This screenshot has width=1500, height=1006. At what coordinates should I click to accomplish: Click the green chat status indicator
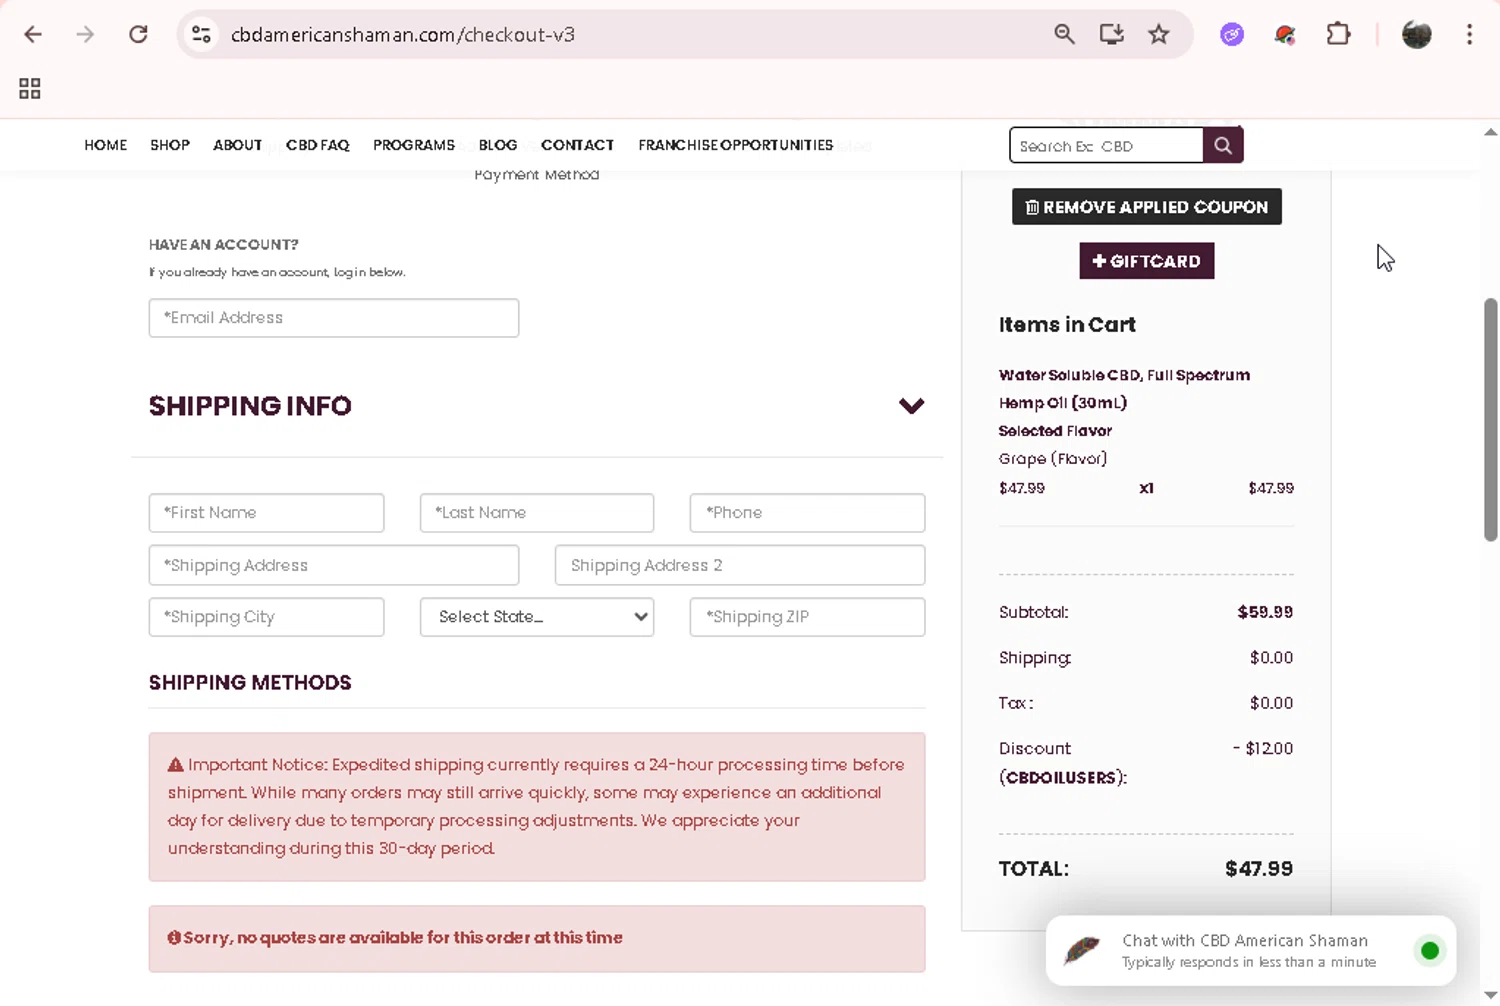pos(1430,950)
